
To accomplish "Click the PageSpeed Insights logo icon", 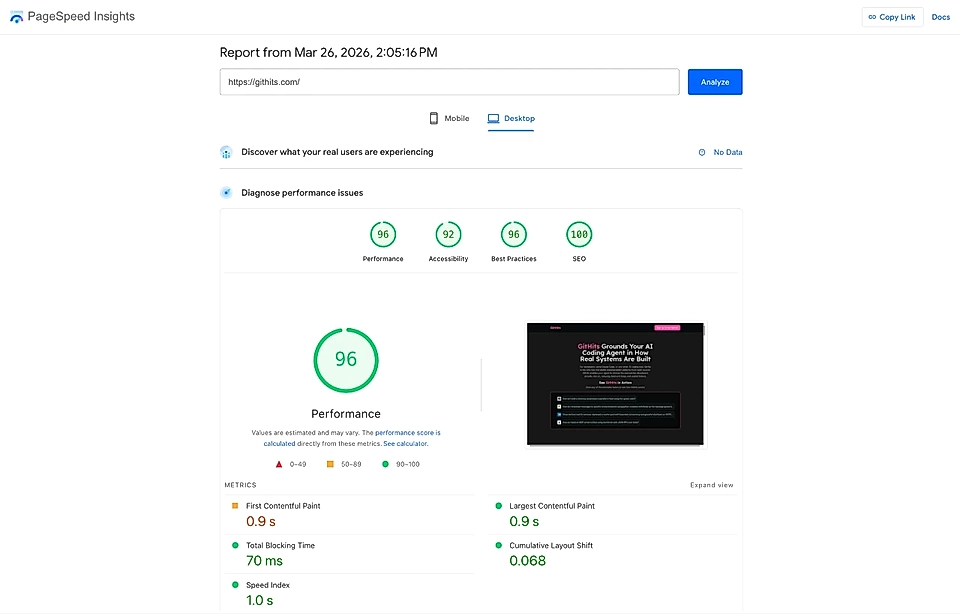I will pos(16,16).
